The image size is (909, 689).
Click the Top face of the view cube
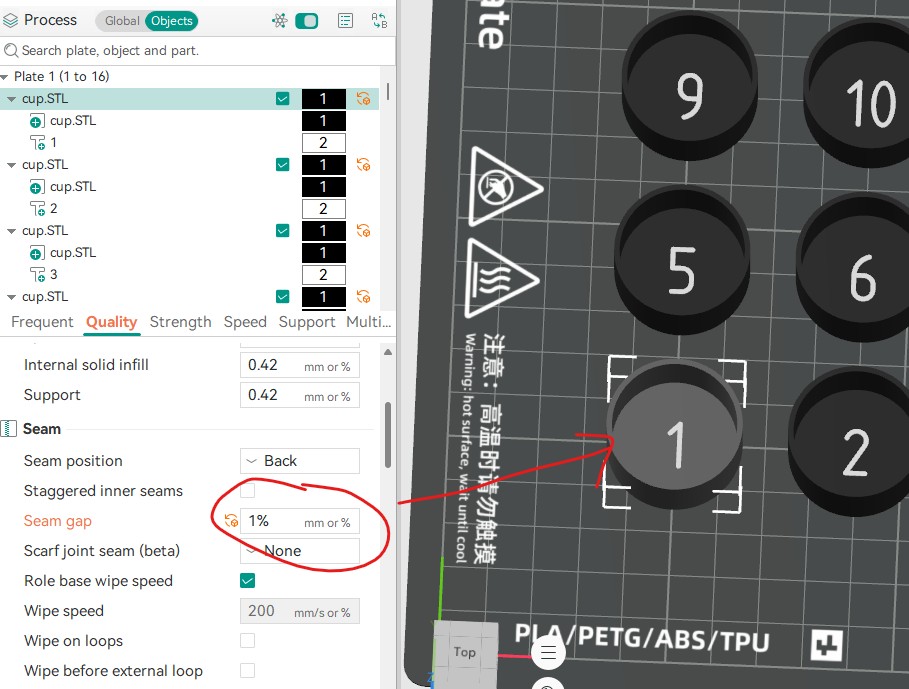[x=466, y=652]
